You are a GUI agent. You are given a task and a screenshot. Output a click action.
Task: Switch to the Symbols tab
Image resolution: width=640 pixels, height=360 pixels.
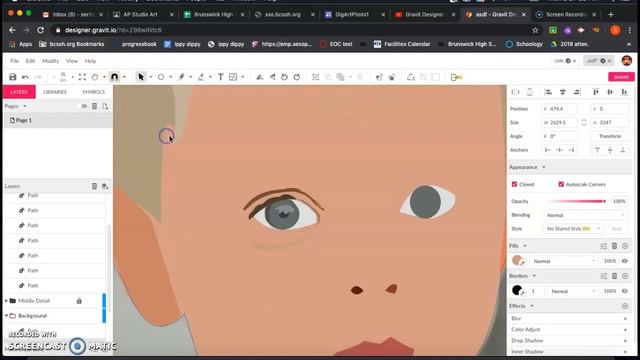(x=93, y=92)
